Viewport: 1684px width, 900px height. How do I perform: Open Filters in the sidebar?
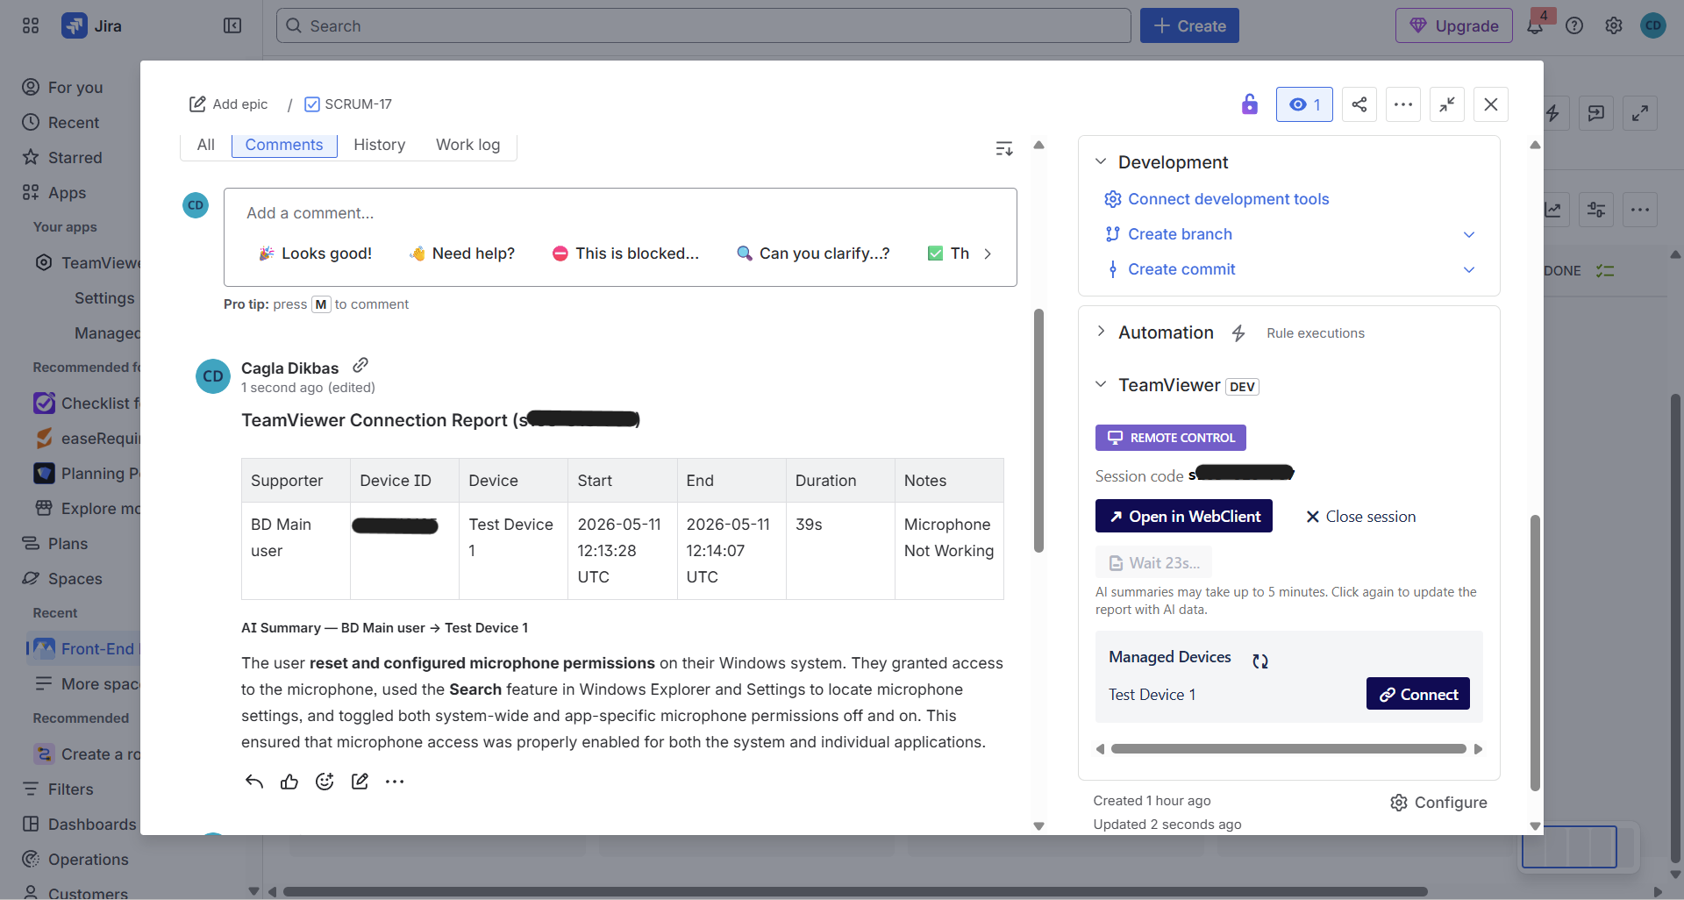click(x=70, y=789)
